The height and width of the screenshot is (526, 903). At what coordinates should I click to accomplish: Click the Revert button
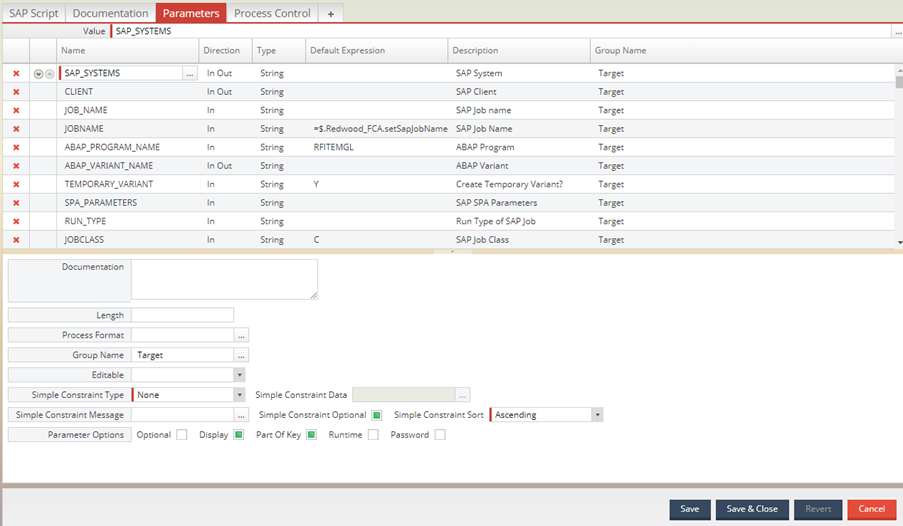click(x=818, y=509)
